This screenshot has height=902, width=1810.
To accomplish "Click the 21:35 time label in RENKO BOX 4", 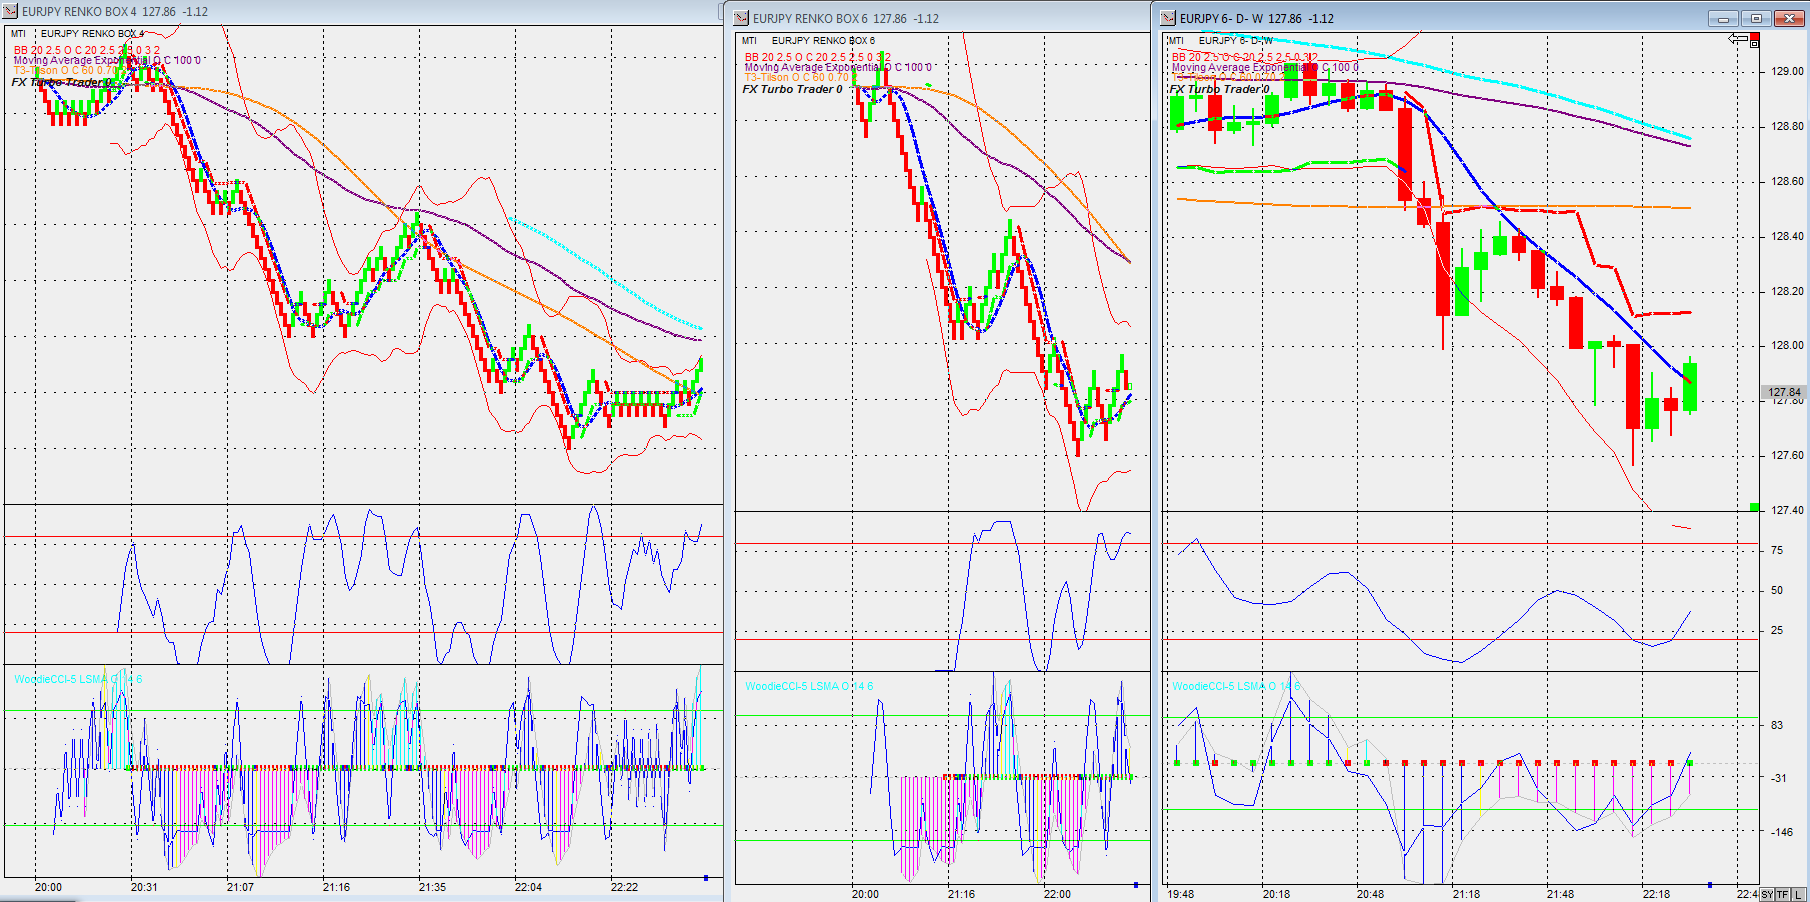I will 432,887.
